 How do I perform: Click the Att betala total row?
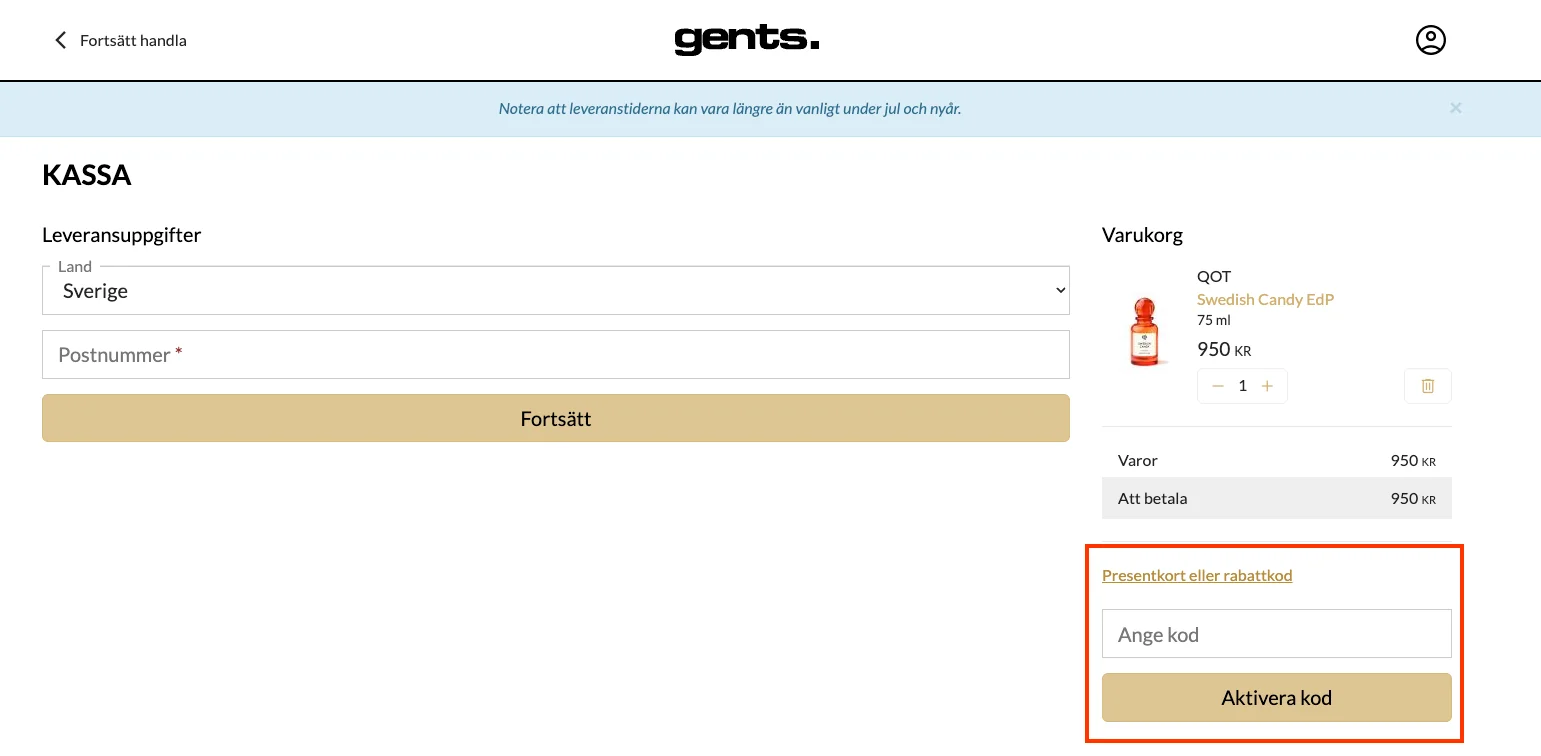click(x=1276, y=498)
